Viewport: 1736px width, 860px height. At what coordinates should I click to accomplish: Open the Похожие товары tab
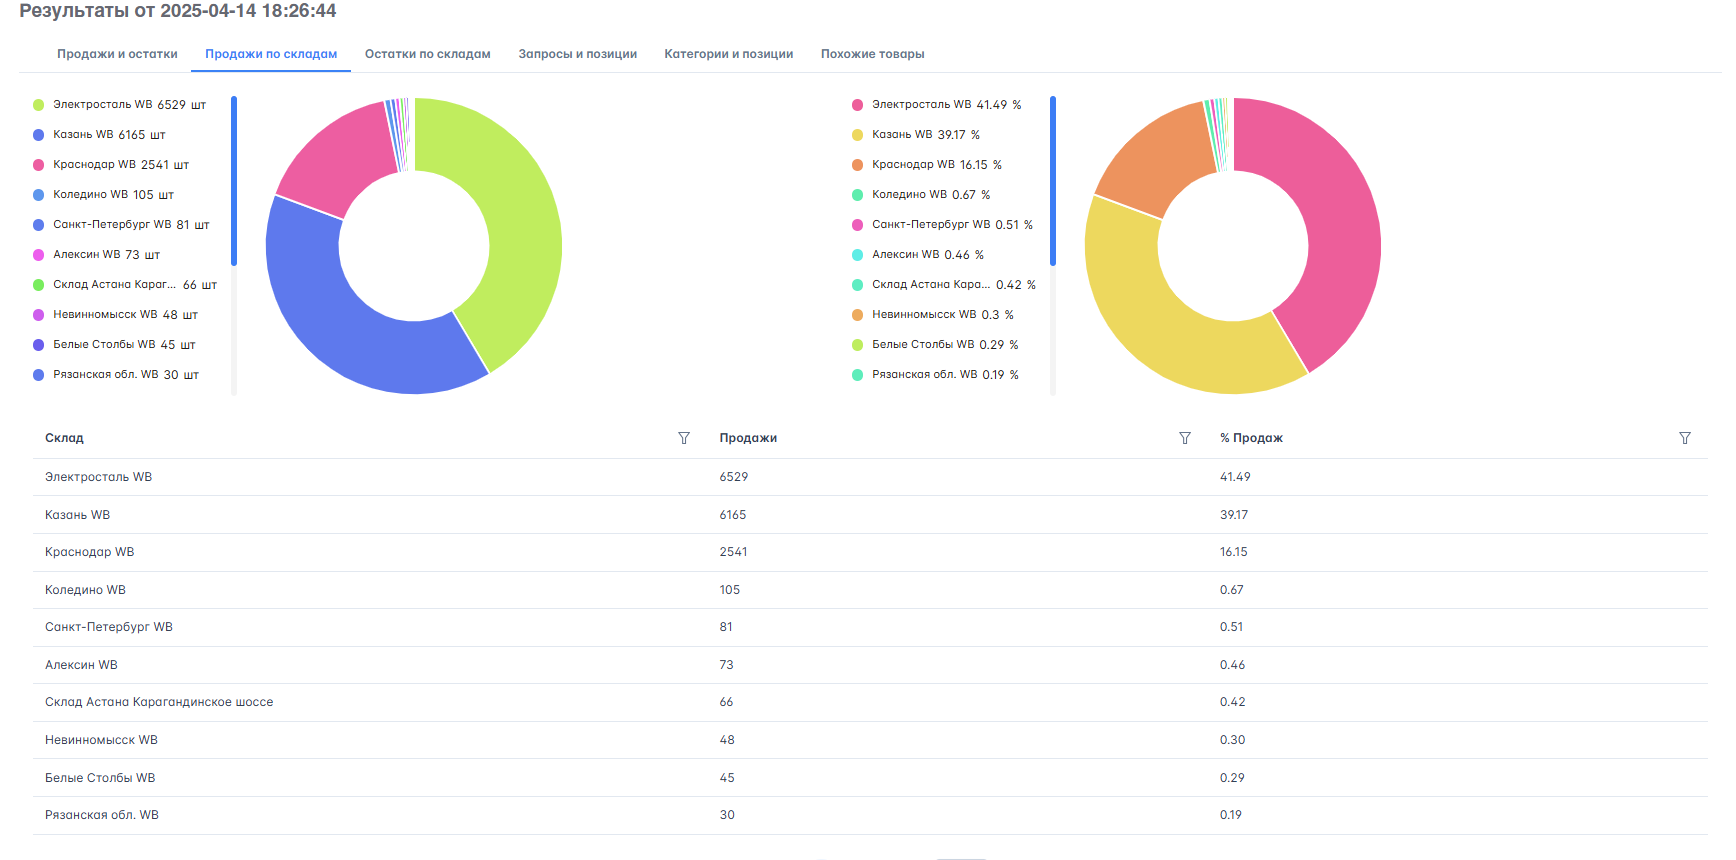pos(872,54)
